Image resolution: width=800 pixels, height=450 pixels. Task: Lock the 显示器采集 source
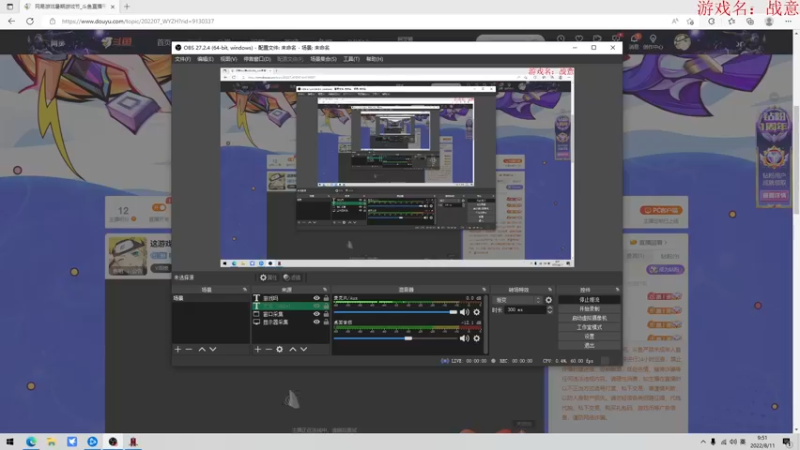tap(326, 322)
